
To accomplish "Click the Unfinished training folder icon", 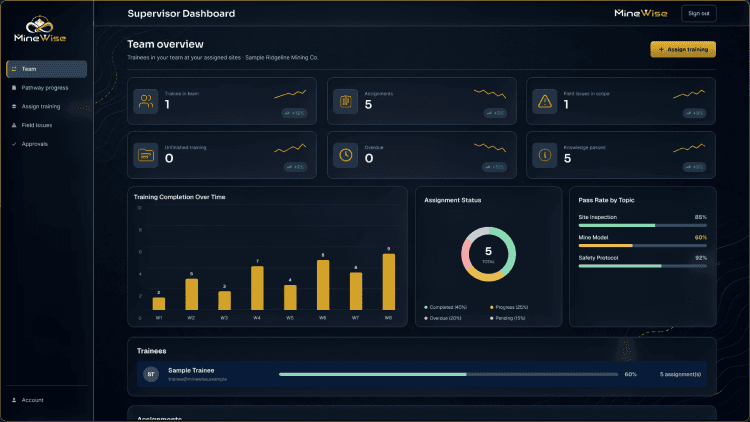I will (x=146, y=155).
